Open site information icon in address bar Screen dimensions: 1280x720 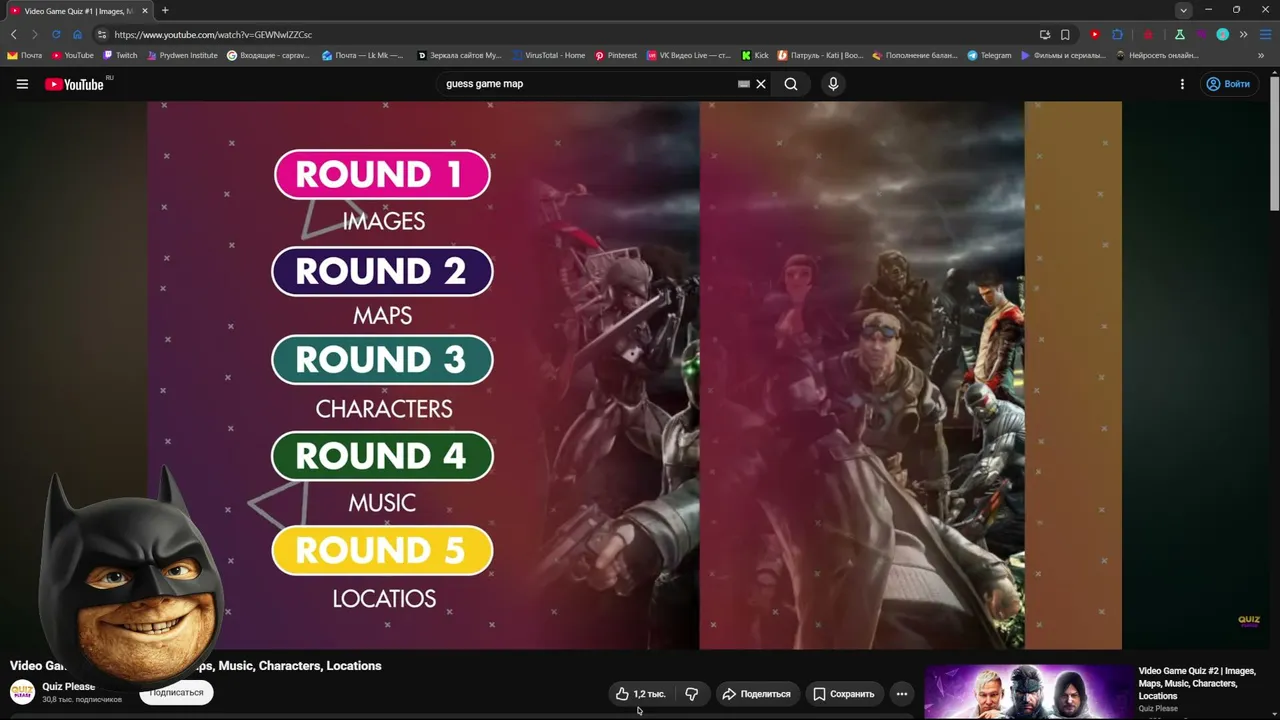tap(102, 34)
